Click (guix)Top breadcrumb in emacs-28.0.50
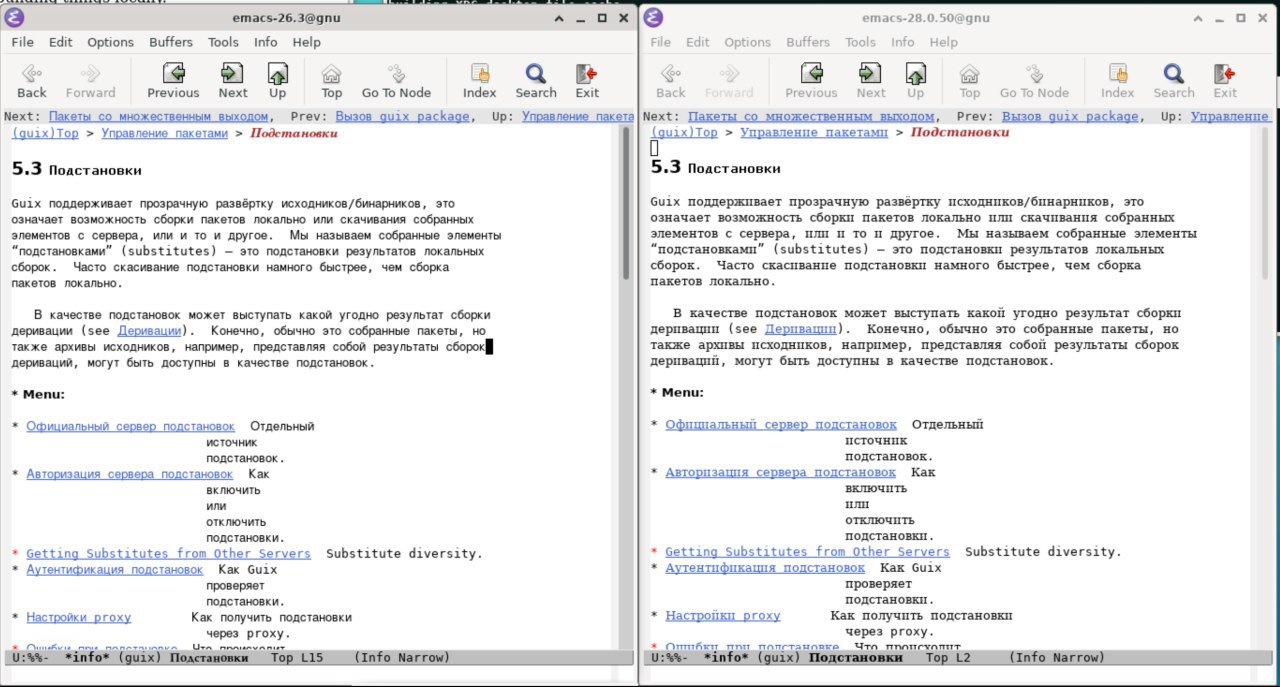The image size is (1280, 687). (684, 133)
